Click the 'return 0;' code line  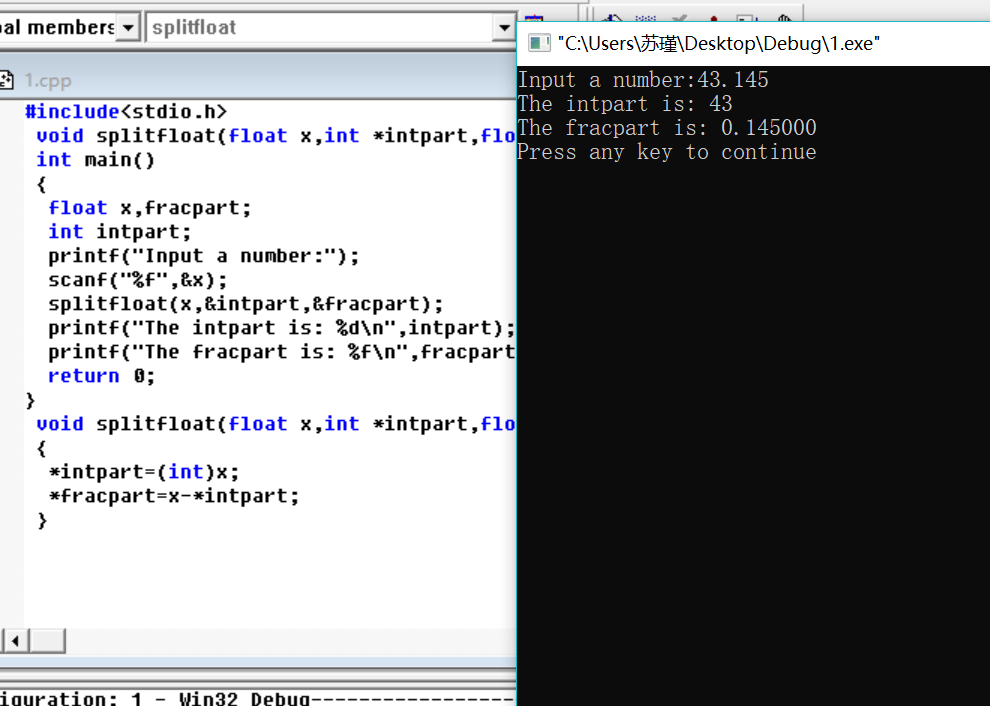101,376
